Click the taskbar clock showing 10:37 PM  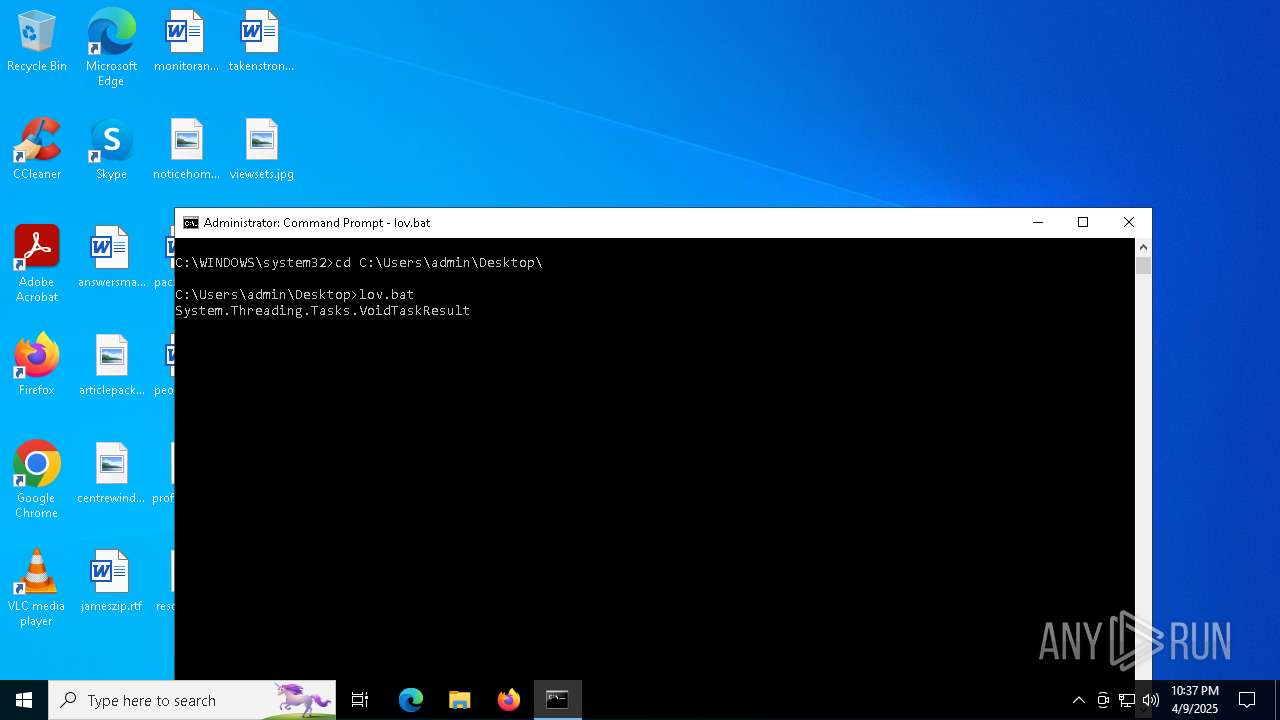(1195, 700)
